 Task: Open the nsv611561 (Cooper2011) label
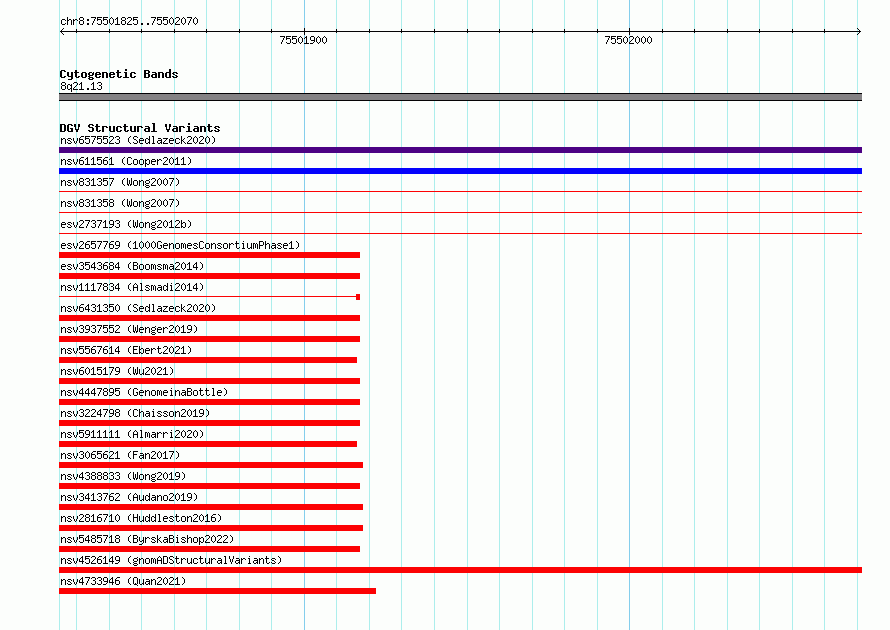(x=126, y=161)
